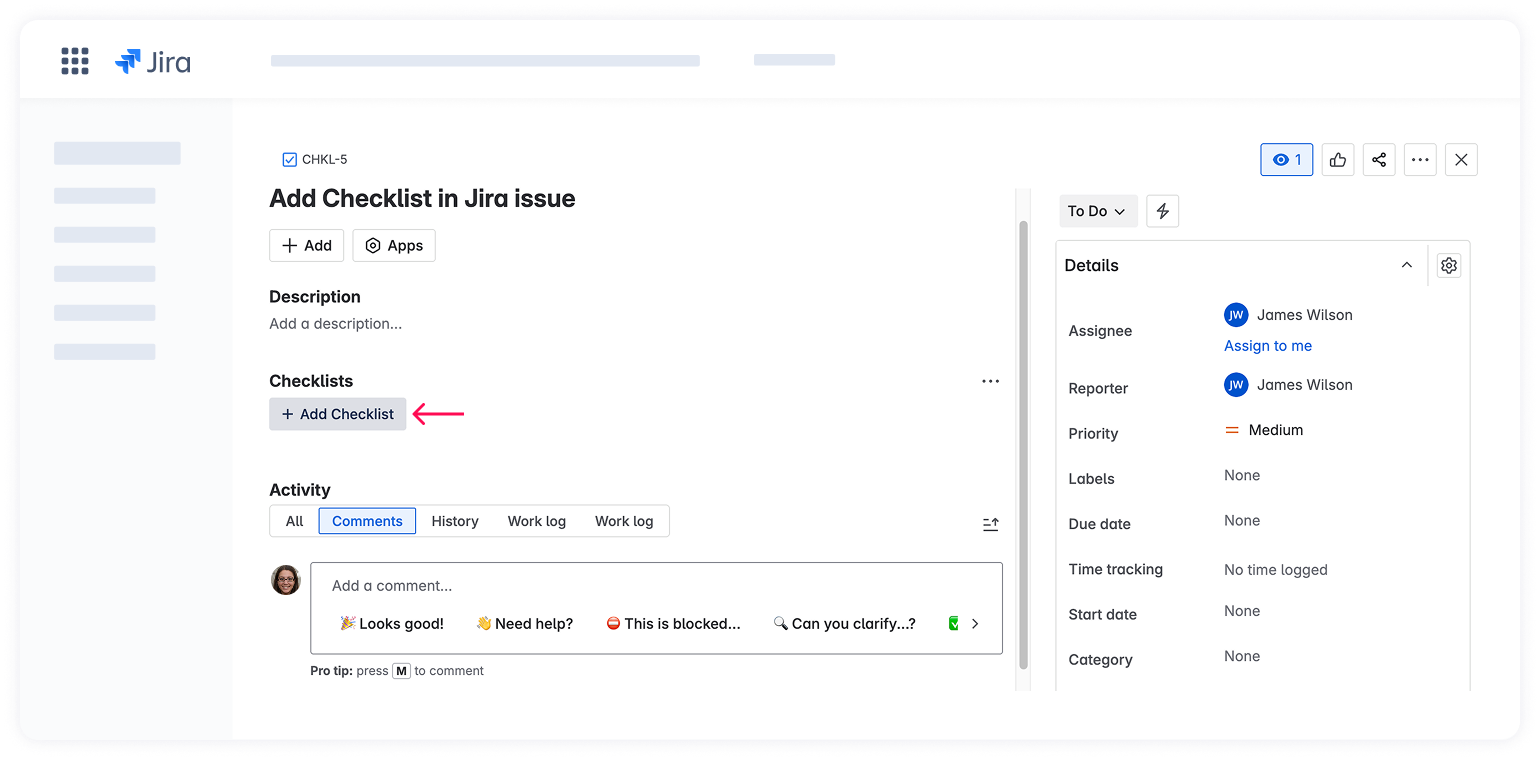1540x760 pixels.
Task: Open the Checklists section ellipsis menu
Action: (990, 381)
